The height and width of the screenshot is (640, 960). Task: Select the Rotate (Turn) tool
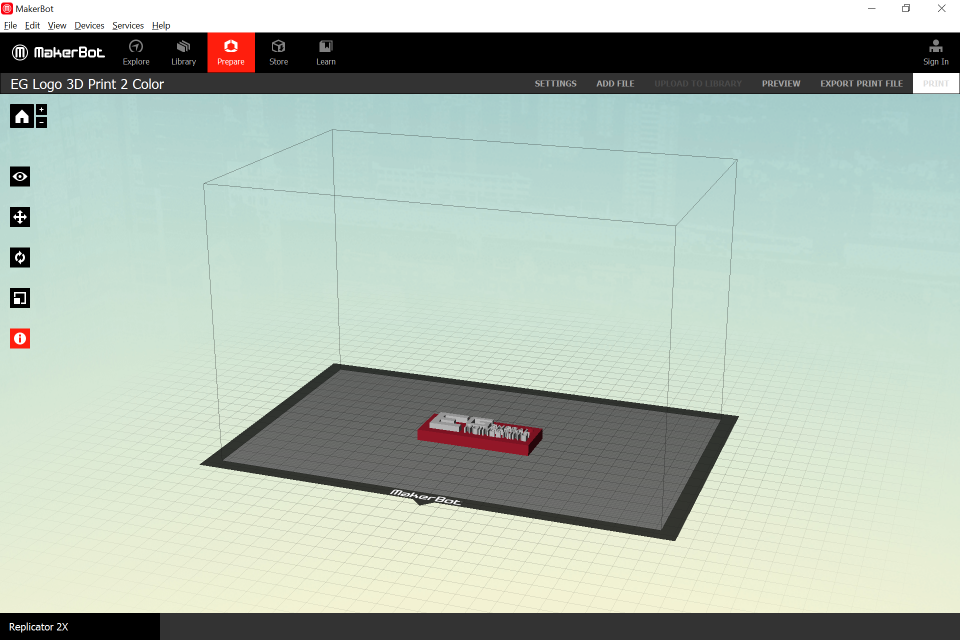(20, 257)
